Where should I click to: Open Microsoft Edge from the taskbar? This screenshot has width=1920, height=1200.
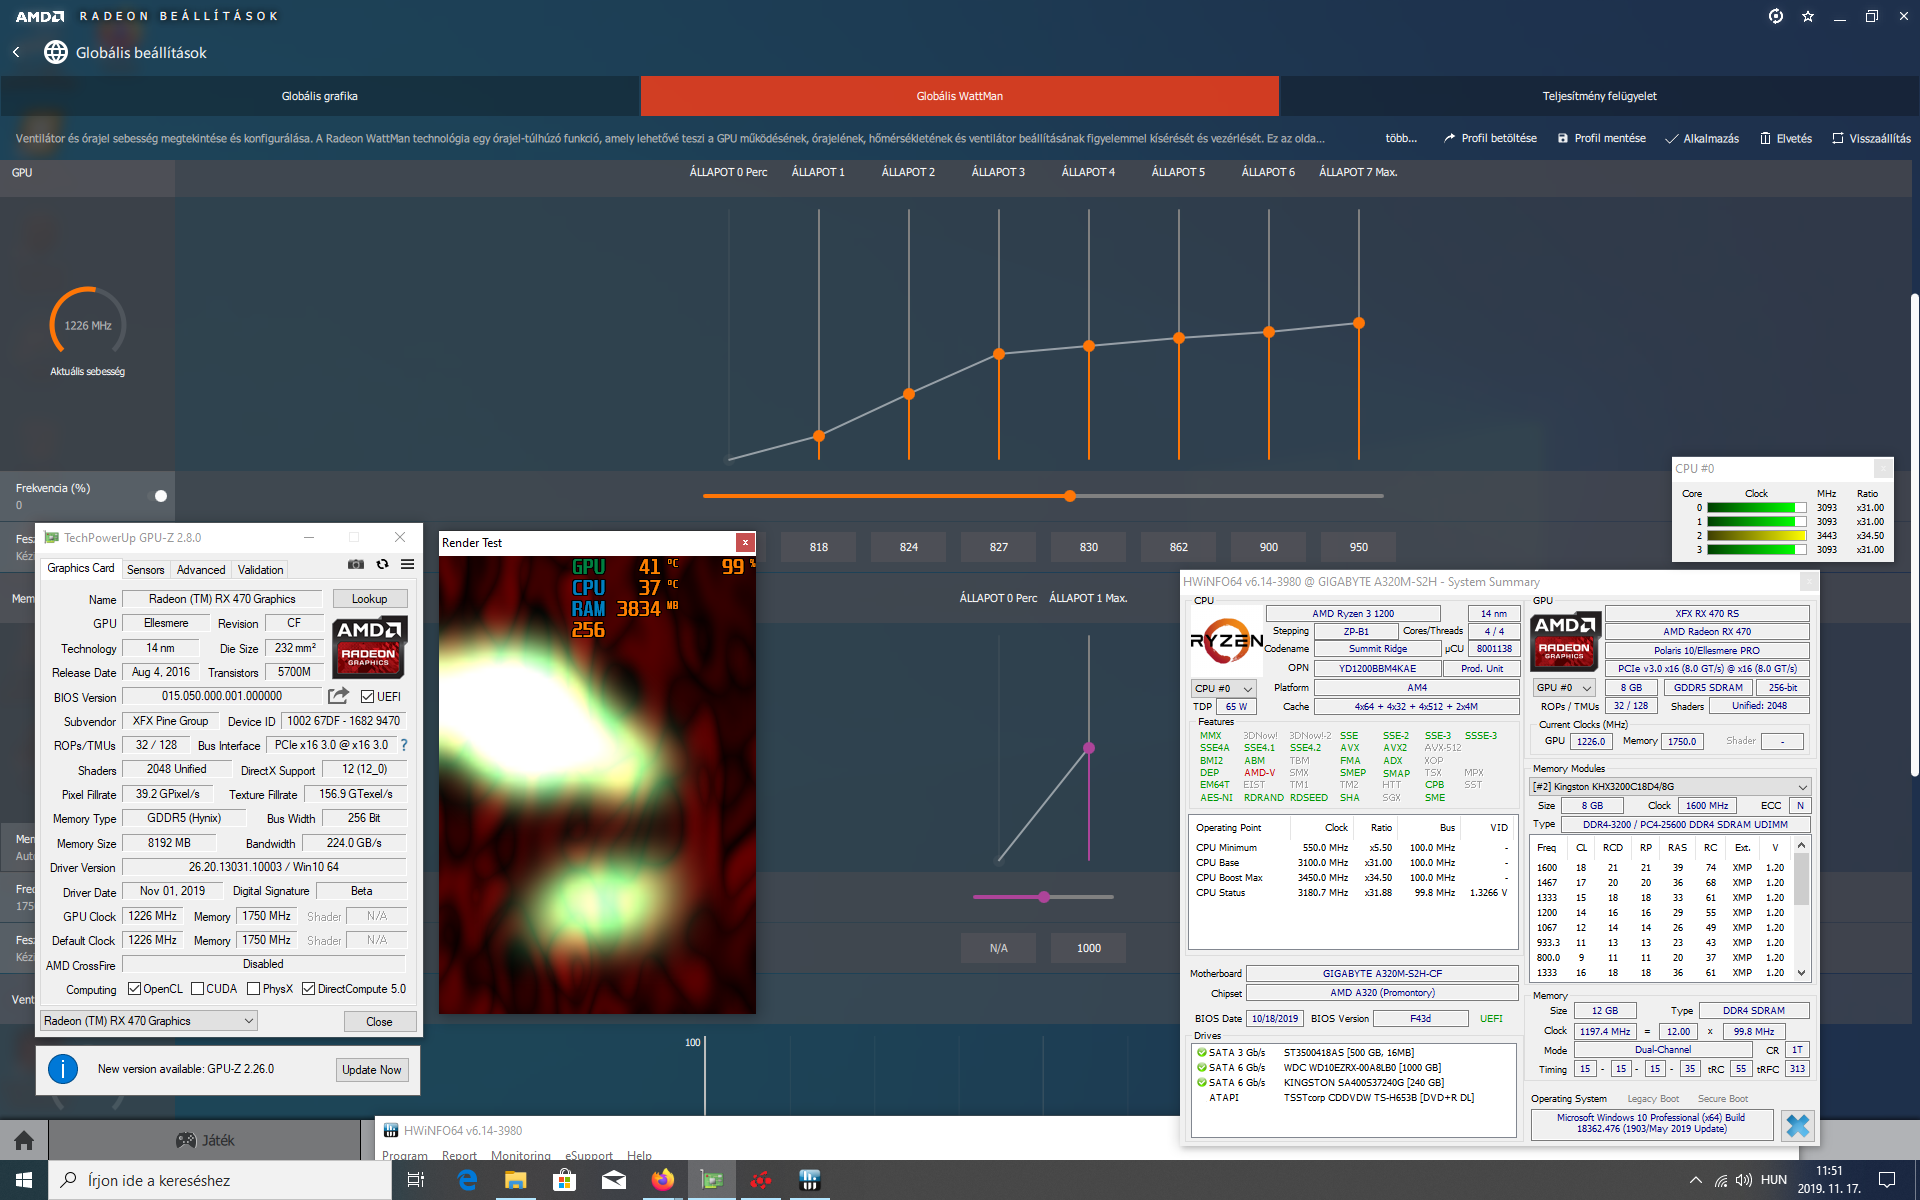(467, 1180)
